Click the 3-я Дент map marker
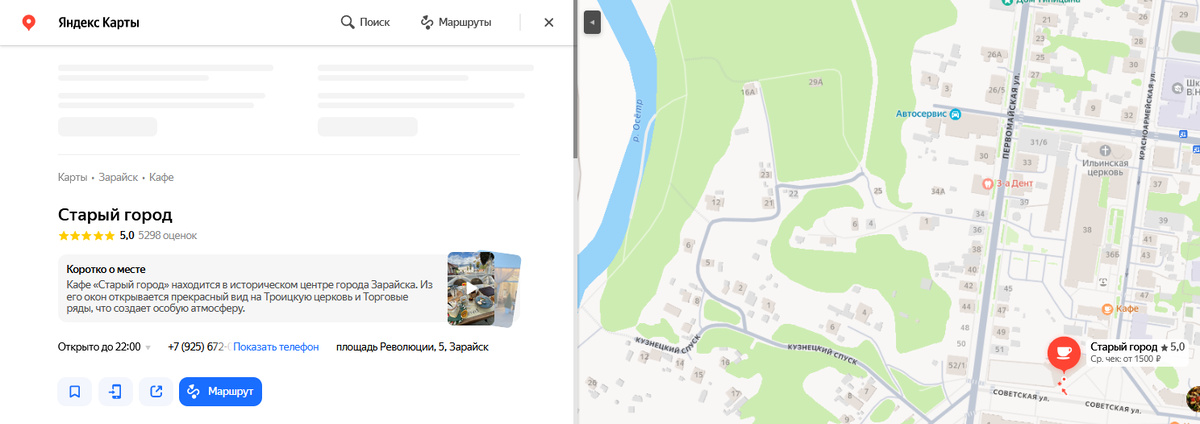The height and width of the screenshot is (424, 1200). pyautogui.click(x=989, y=184)
